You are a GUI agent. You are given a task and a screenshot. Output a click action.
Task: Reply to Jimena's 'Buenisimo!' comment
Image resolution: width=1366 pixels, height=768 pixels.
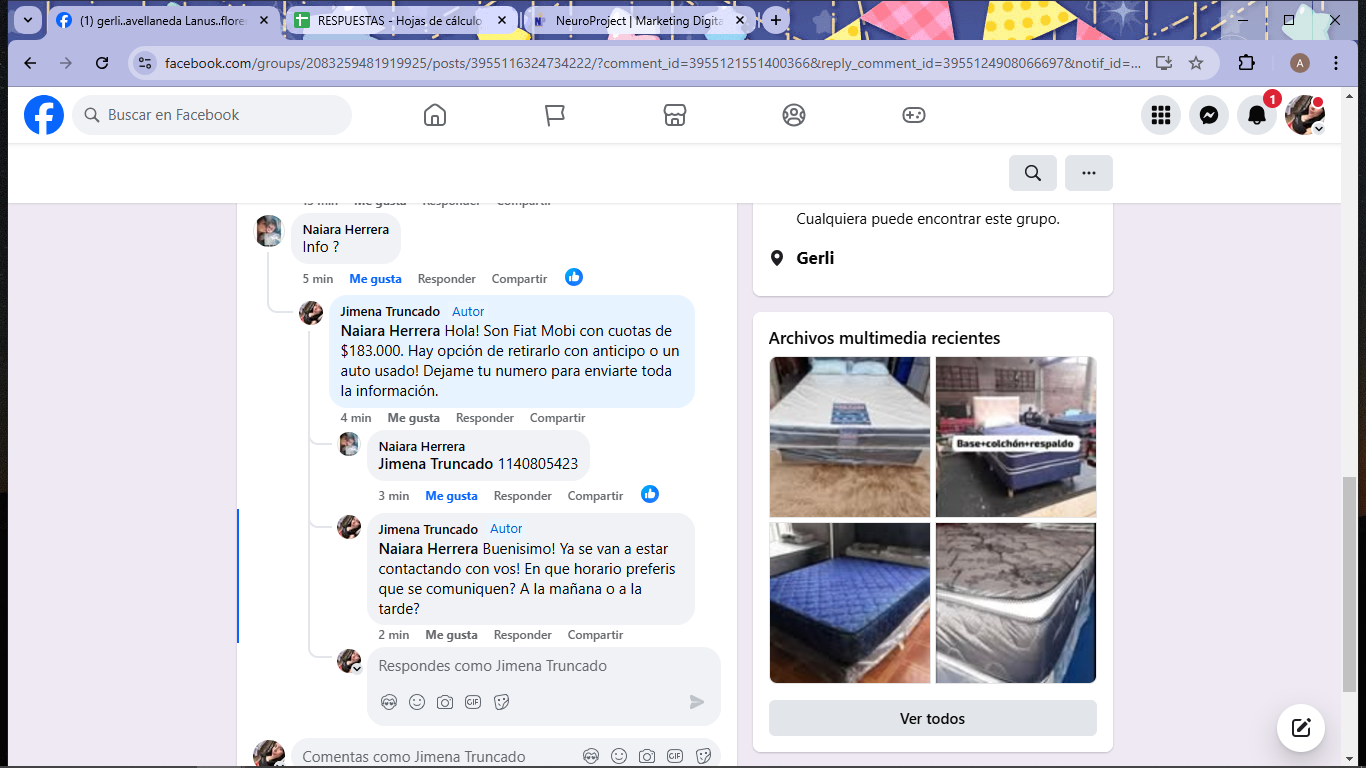coord(523,635)
